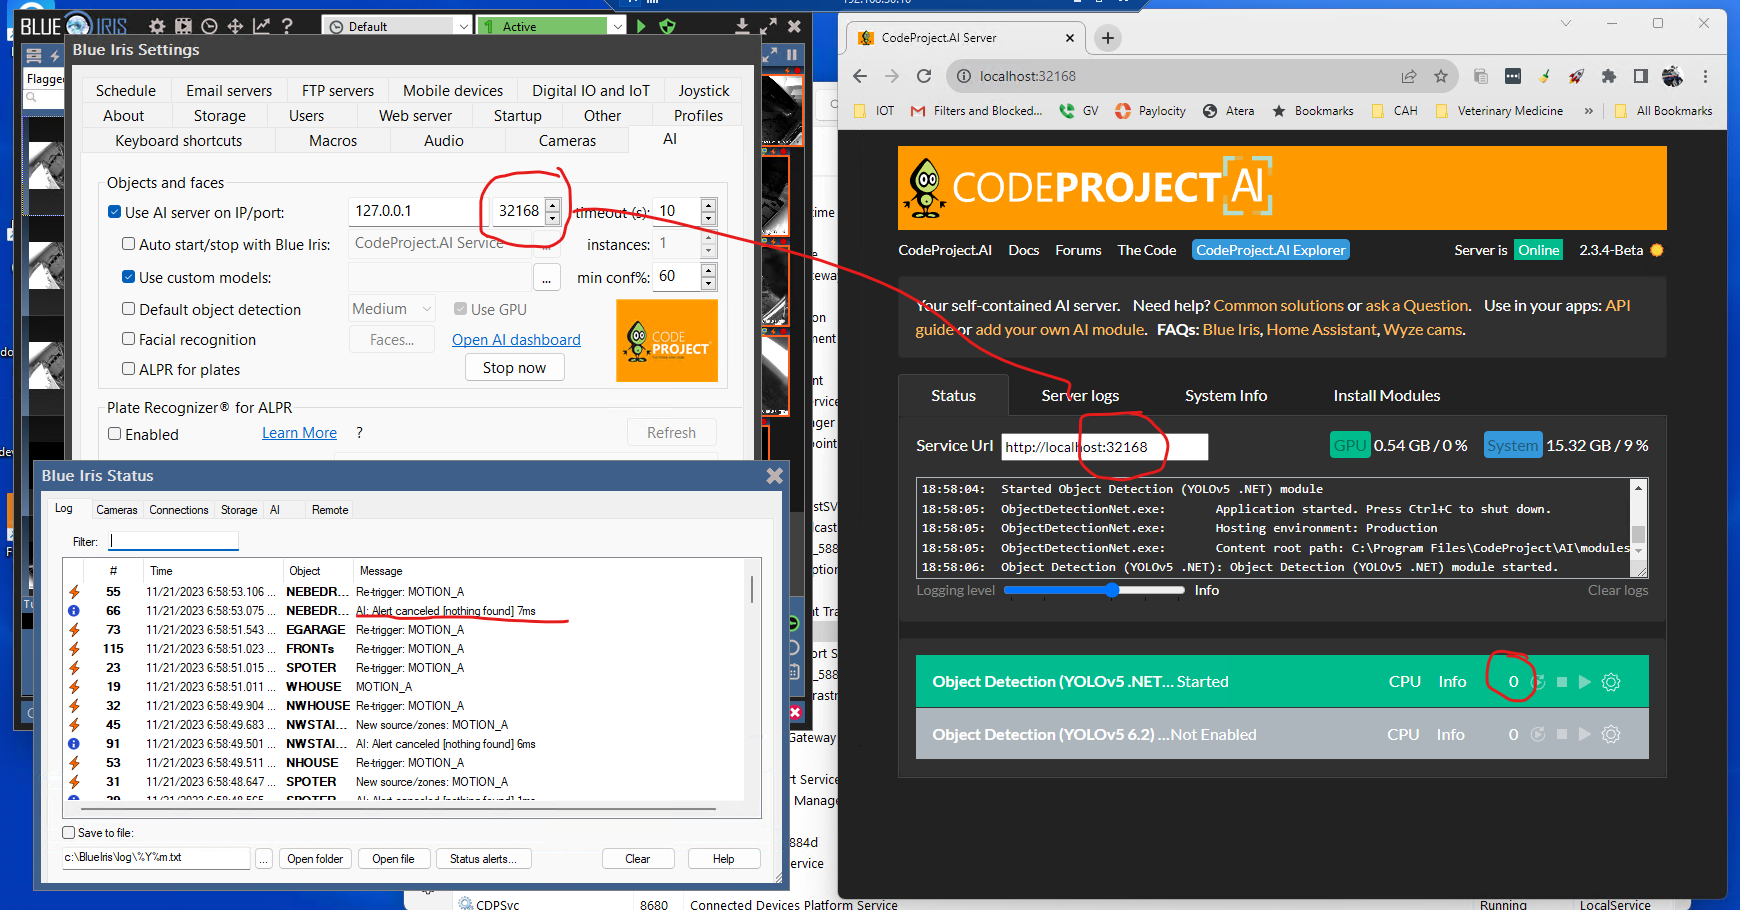Expand the Active profile dropdown
The image size is (1740, 910).
click(x=617, y=27)
